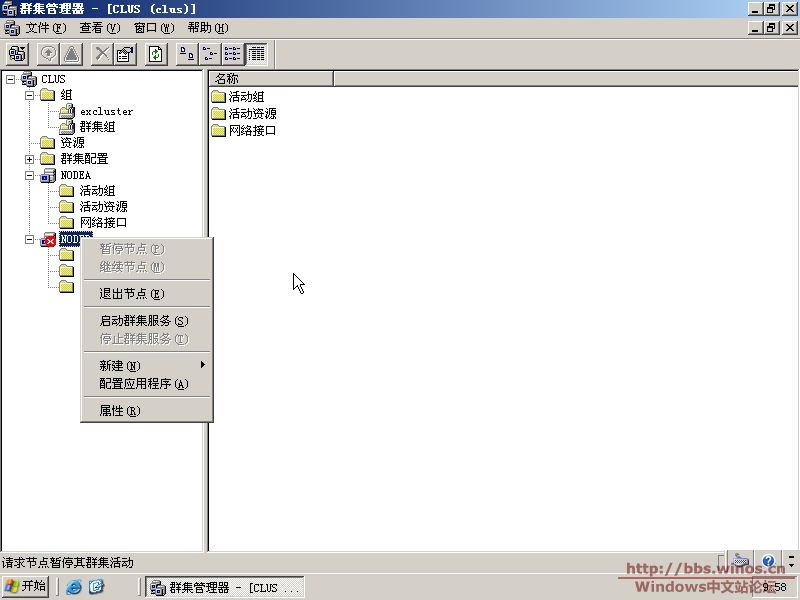
Task: Select the excluster group icon in tree
Action: [x=67, y=111]
